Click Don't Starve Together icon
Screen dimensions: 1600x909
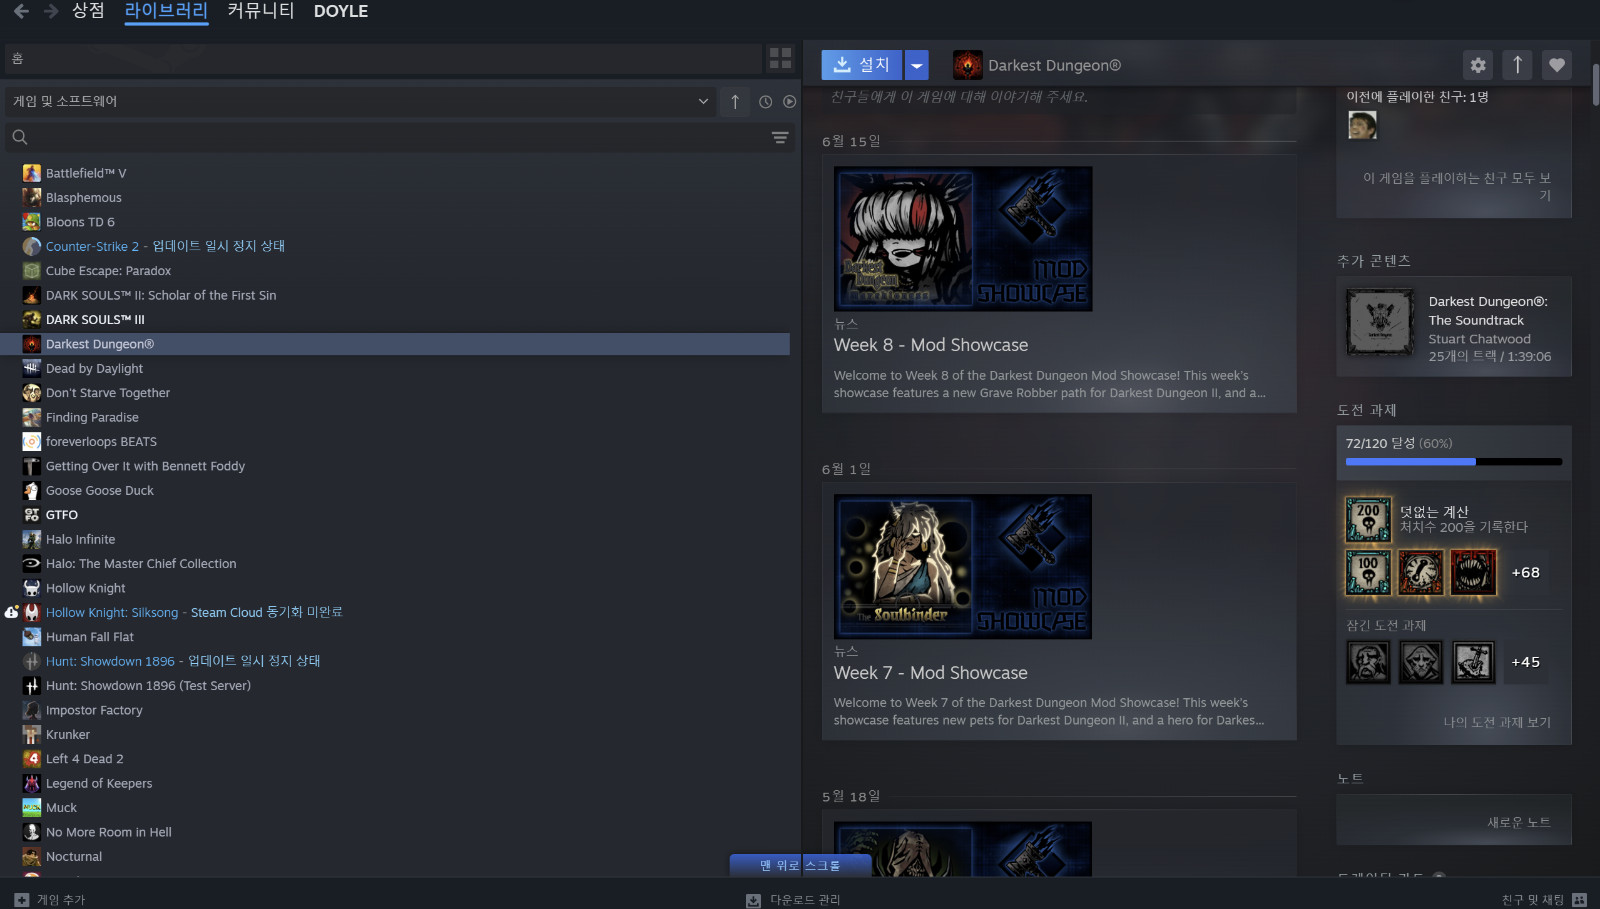[32, 393]
